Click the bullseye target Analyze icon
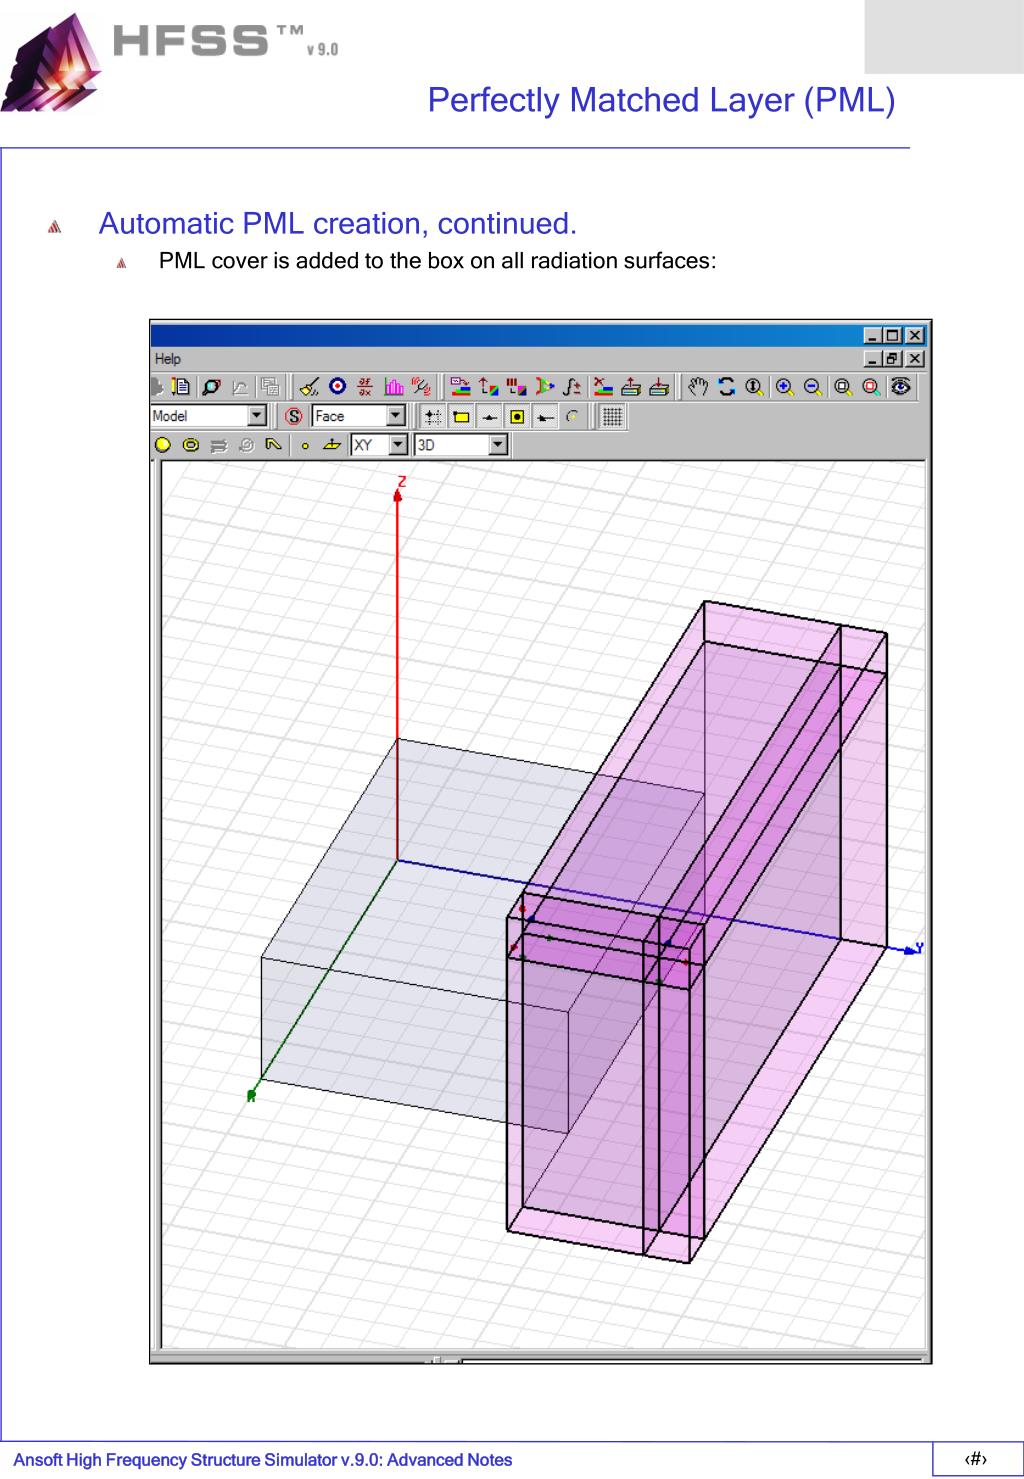 (338, 387)
